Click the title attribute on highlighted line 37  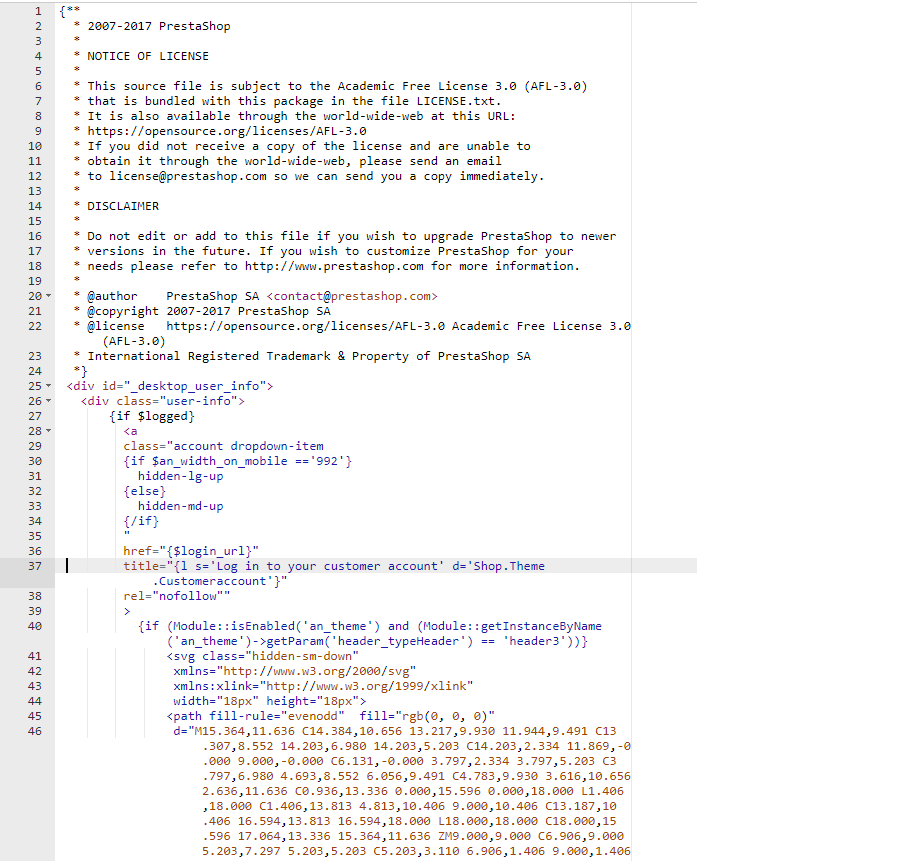pos(334,566)
